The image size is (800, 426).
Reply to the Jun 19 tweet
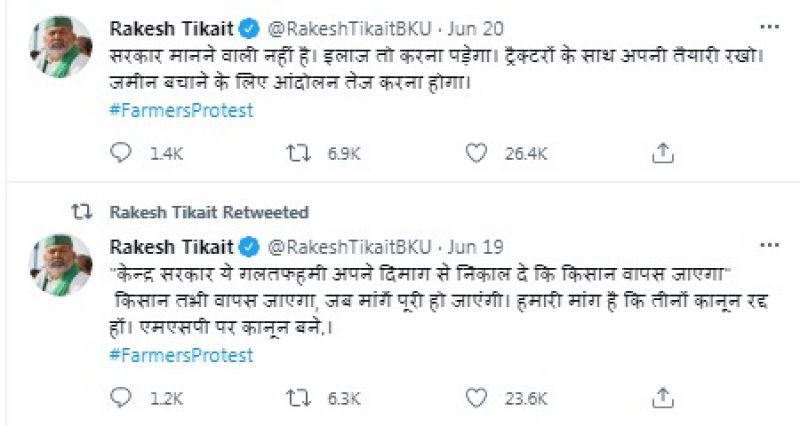click(x=121, y=397)
